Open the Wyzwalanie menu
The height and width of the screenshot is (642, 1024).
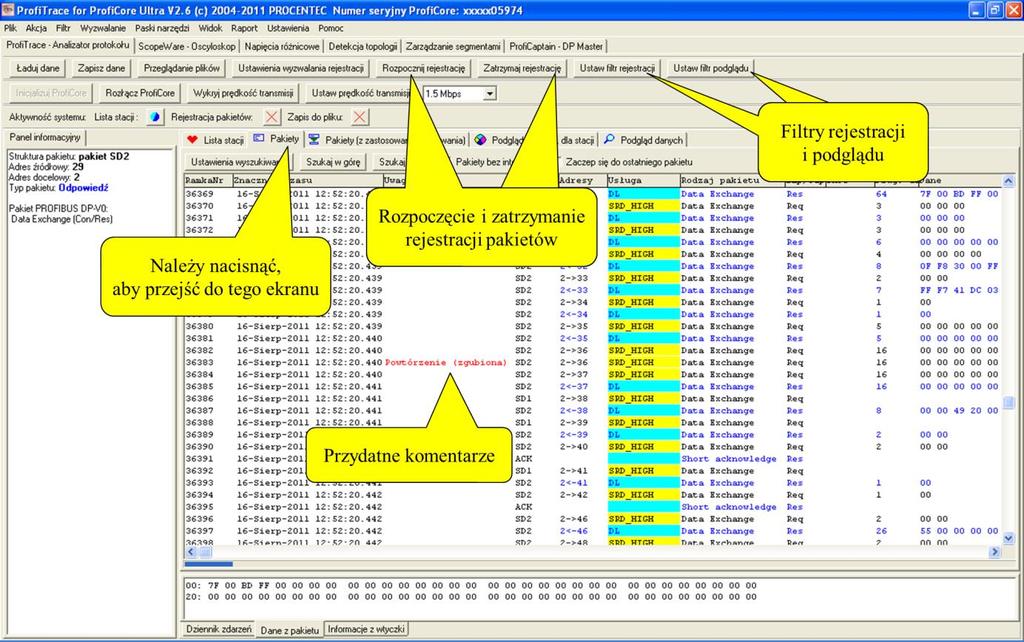pos(103,28)
